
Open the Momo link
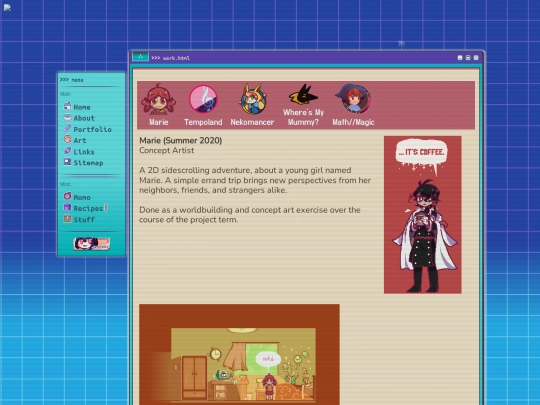[82, 197]
